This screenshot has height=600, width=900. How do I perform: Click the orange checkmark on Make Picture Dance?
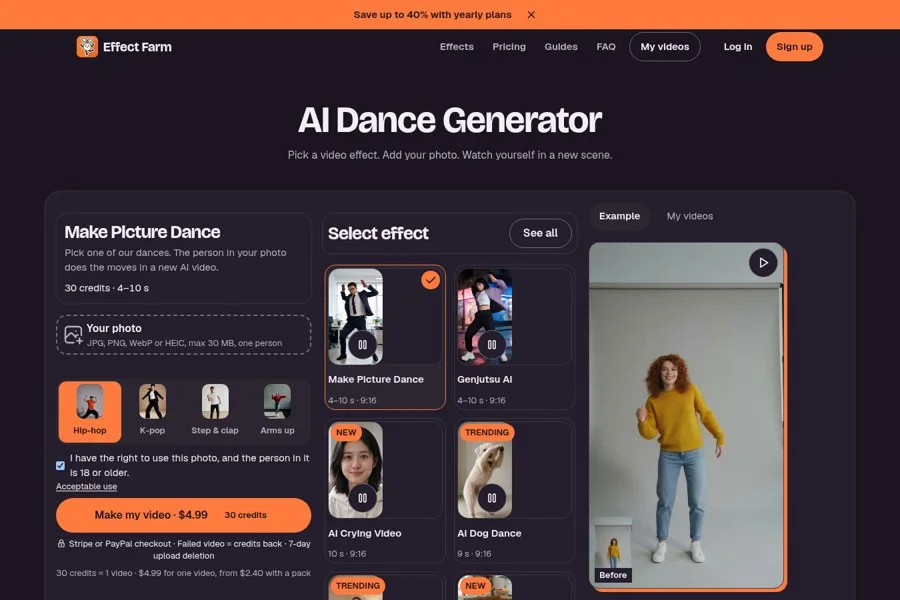pos(430,280)
